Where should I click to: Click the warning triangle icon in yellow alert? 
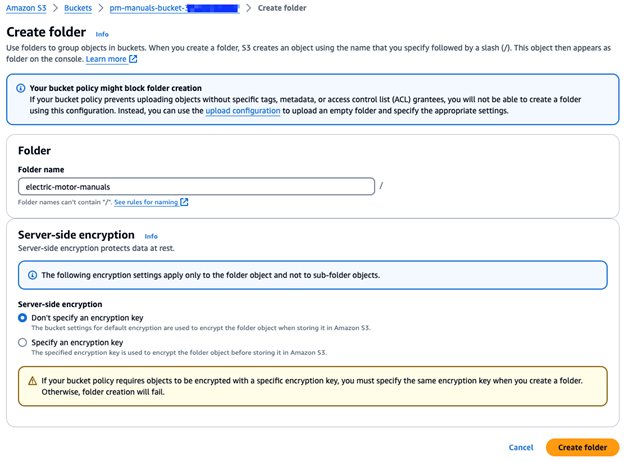click(x=32, y=381)
